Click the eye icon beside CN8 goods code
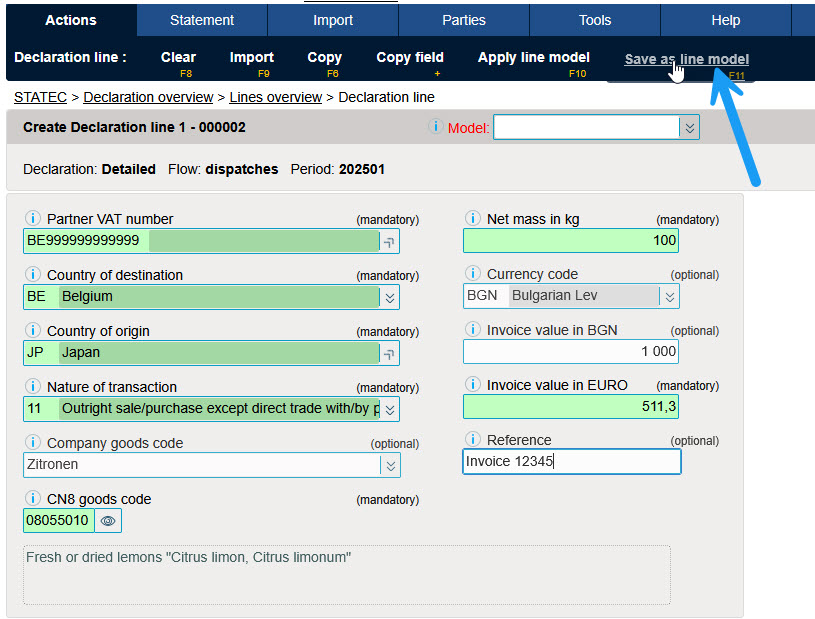Screen dimensions: 815x619 pyautogui.click(x=108, y=521)
